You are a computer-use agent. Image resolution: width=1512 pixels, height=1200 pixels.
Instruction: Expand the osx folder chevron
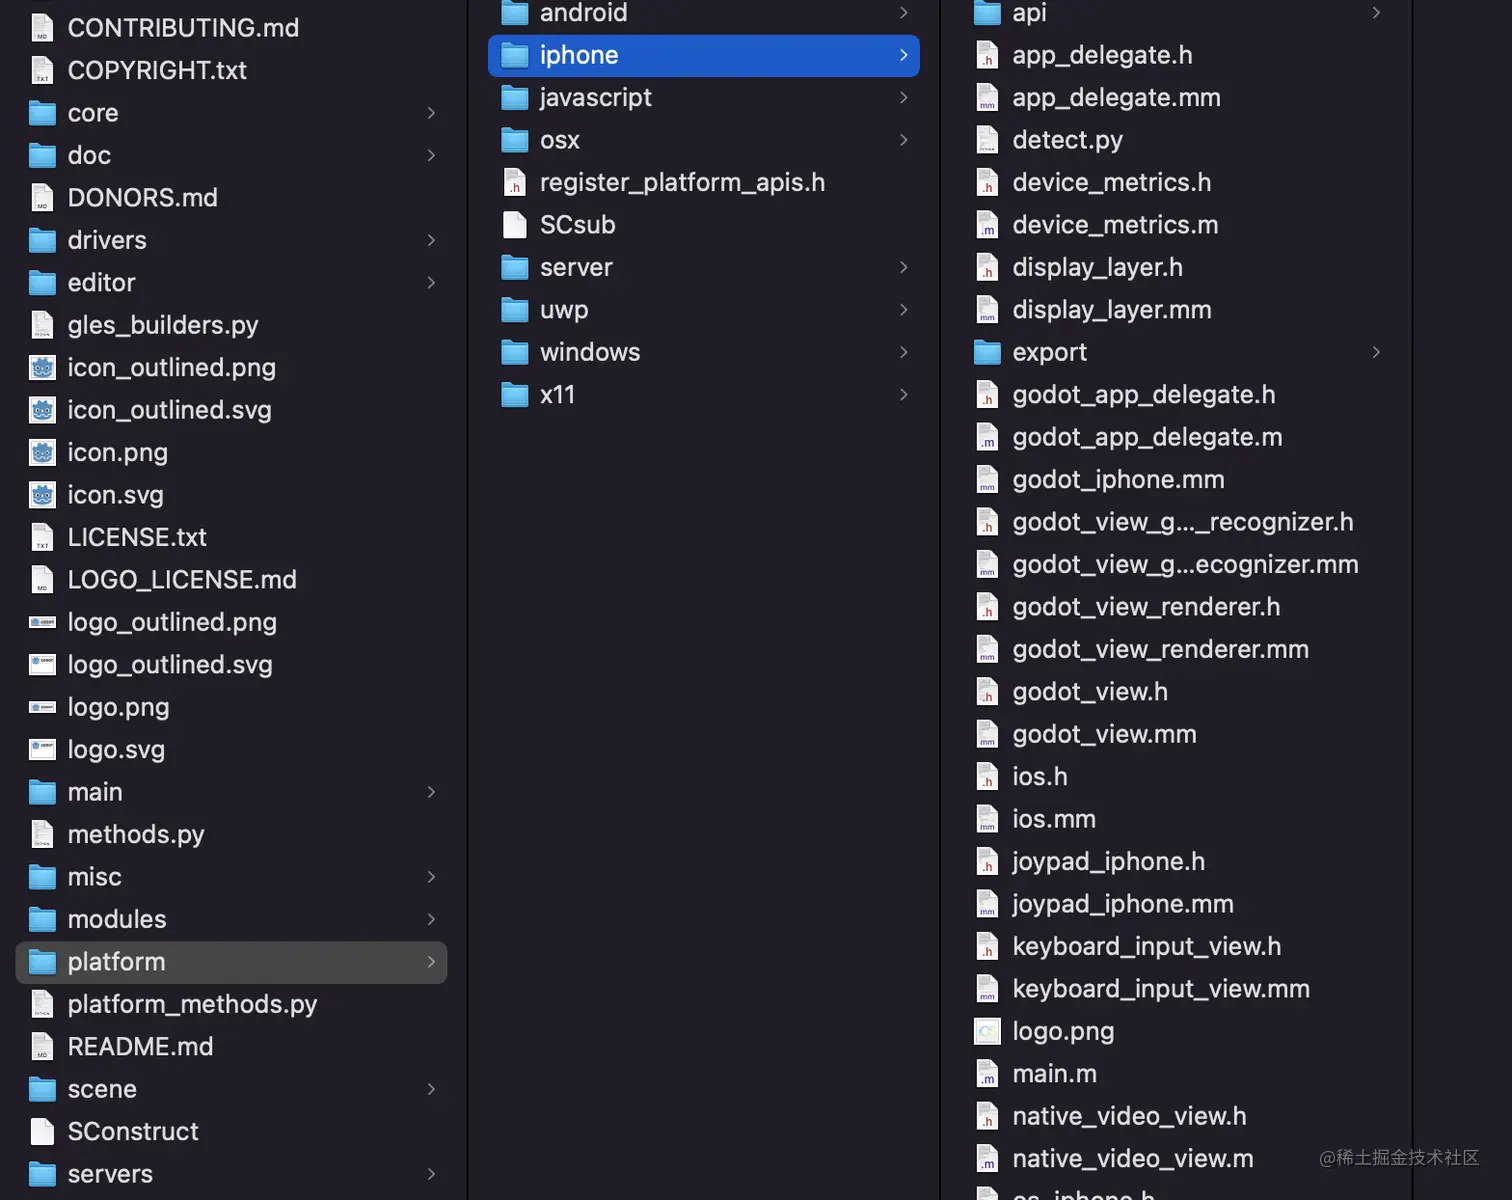(x=903, y=140)
